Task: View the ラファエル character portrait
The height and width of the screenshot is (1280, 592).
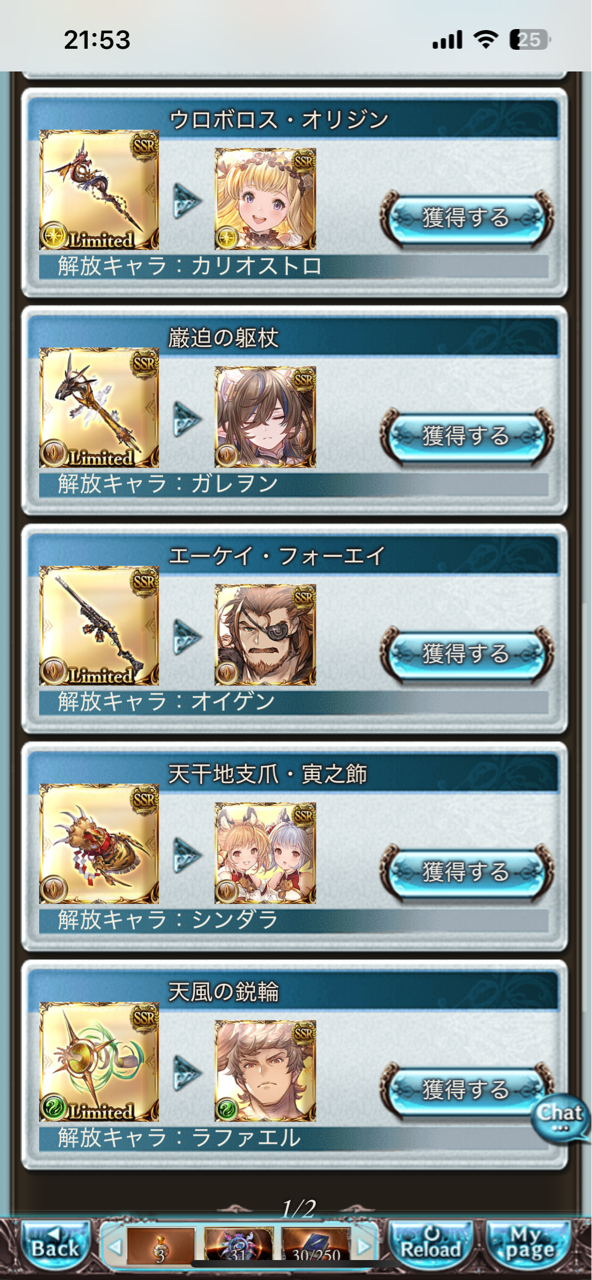Action: 265,1071
